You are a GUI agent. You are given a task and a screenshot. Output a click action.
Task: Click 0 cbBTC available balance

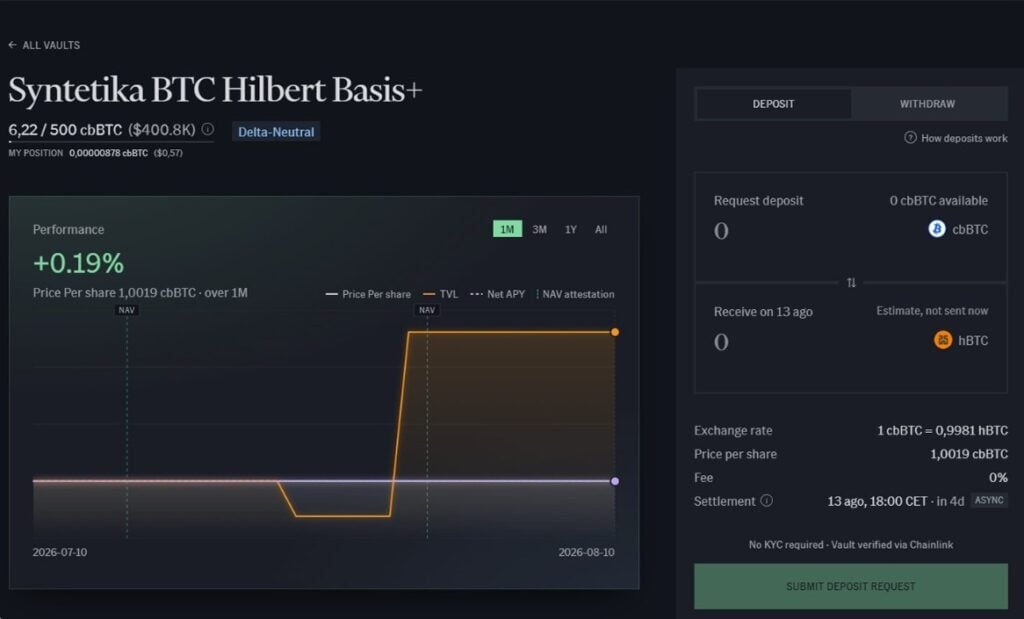(938, 201)
